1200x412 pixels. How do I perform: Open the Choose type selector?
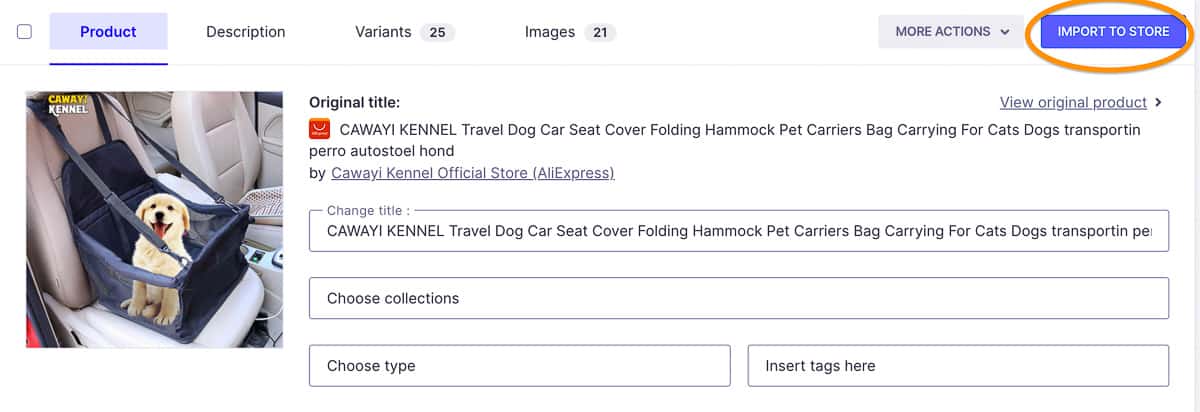519,366
